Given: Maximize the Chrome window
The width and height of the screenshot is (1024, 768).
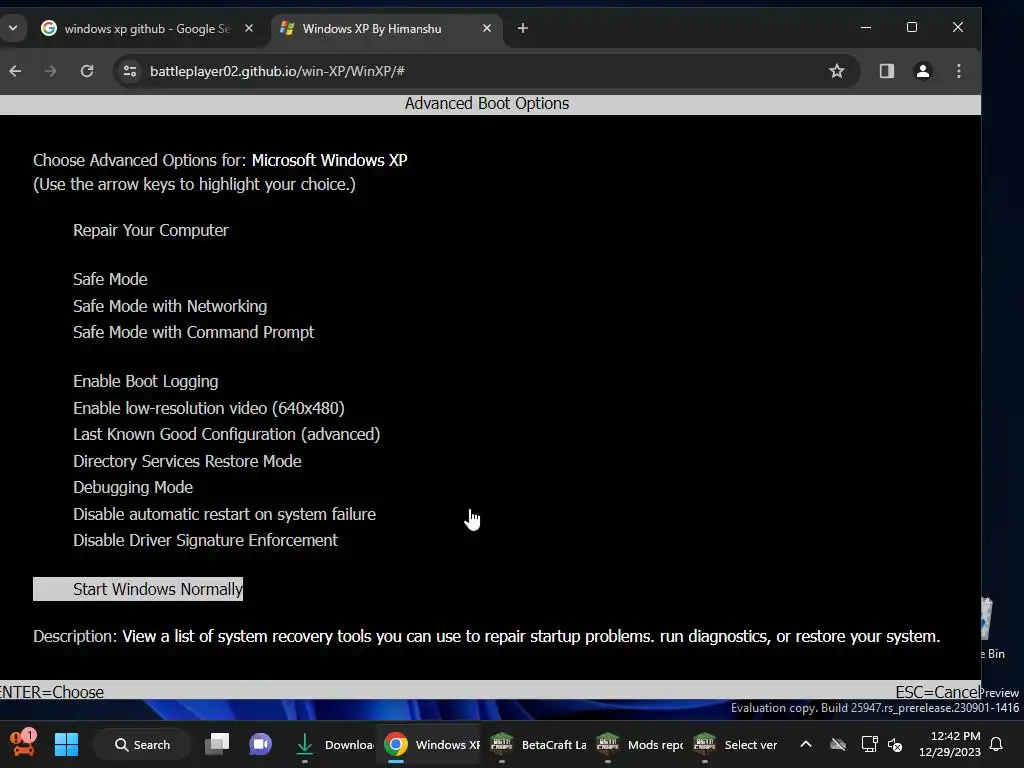Looking at the screenshot, I should (912, 27).
